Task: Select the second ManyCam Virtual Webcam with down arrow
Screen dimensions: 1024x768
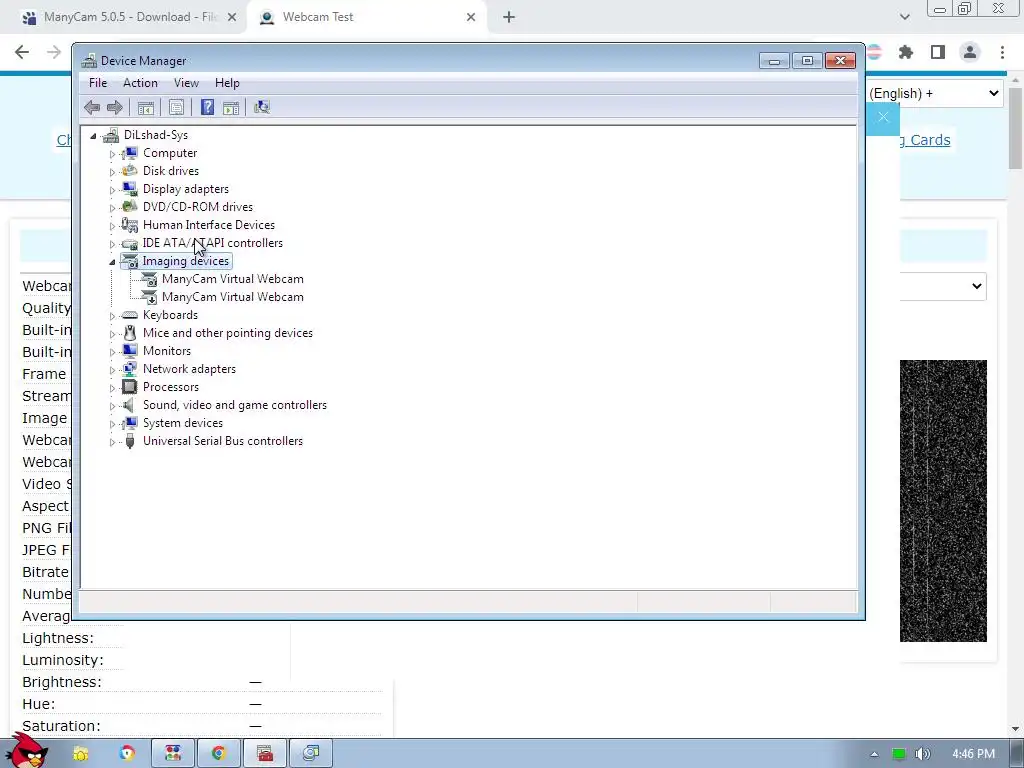Action: point(232,297)
